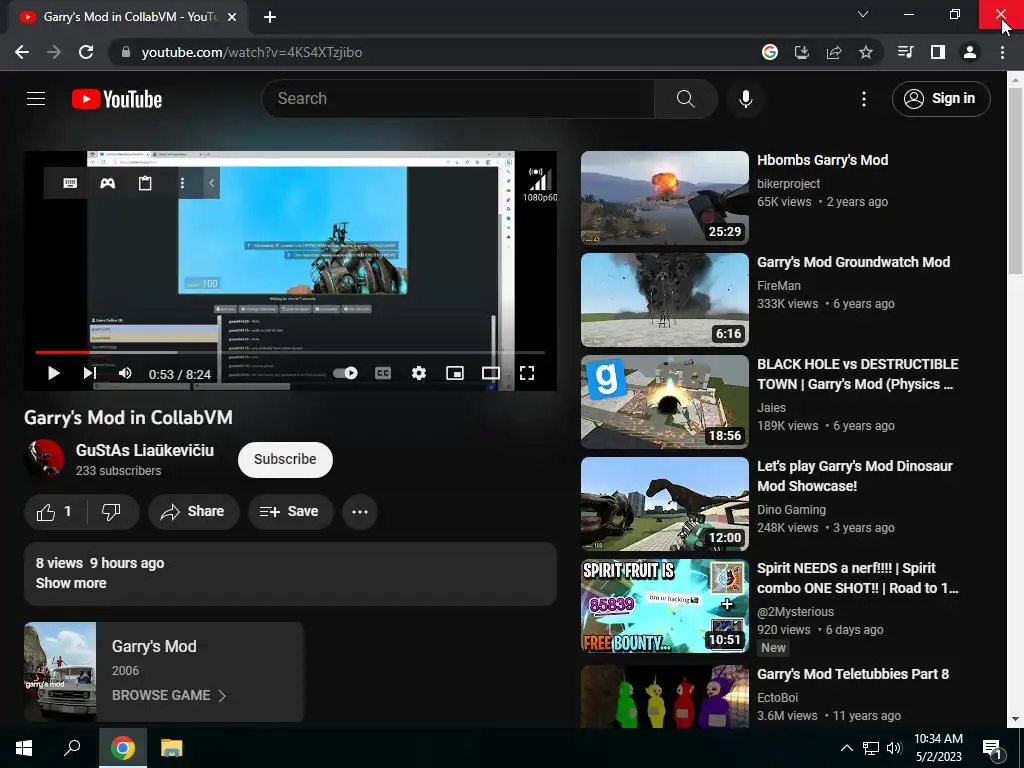This screenshot has width=1024, height=768.
Task: Go back in browser history
Action: [x=22, y=52]
